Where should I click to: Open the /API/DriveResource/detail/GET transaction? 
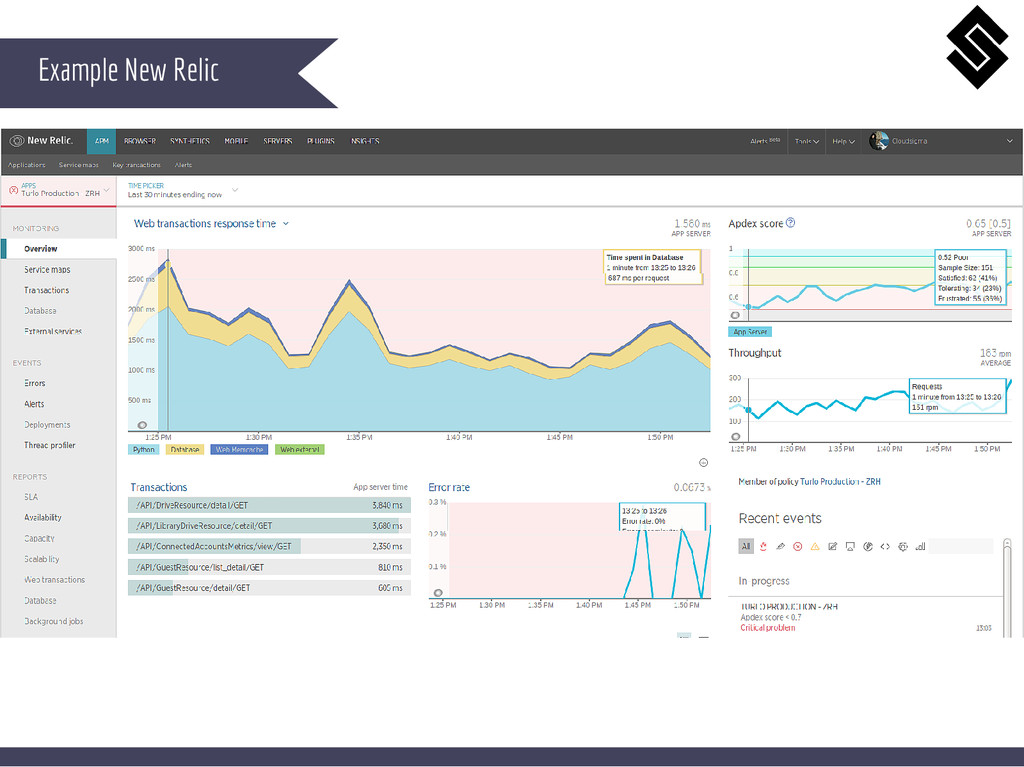269,505
